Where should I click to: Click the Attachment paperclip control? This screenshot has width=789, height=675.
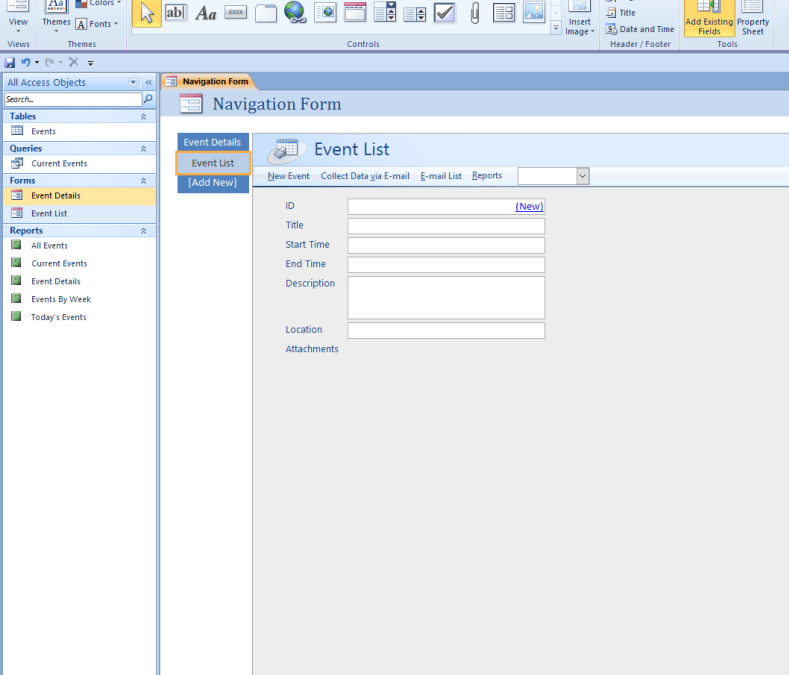[474, 13]
